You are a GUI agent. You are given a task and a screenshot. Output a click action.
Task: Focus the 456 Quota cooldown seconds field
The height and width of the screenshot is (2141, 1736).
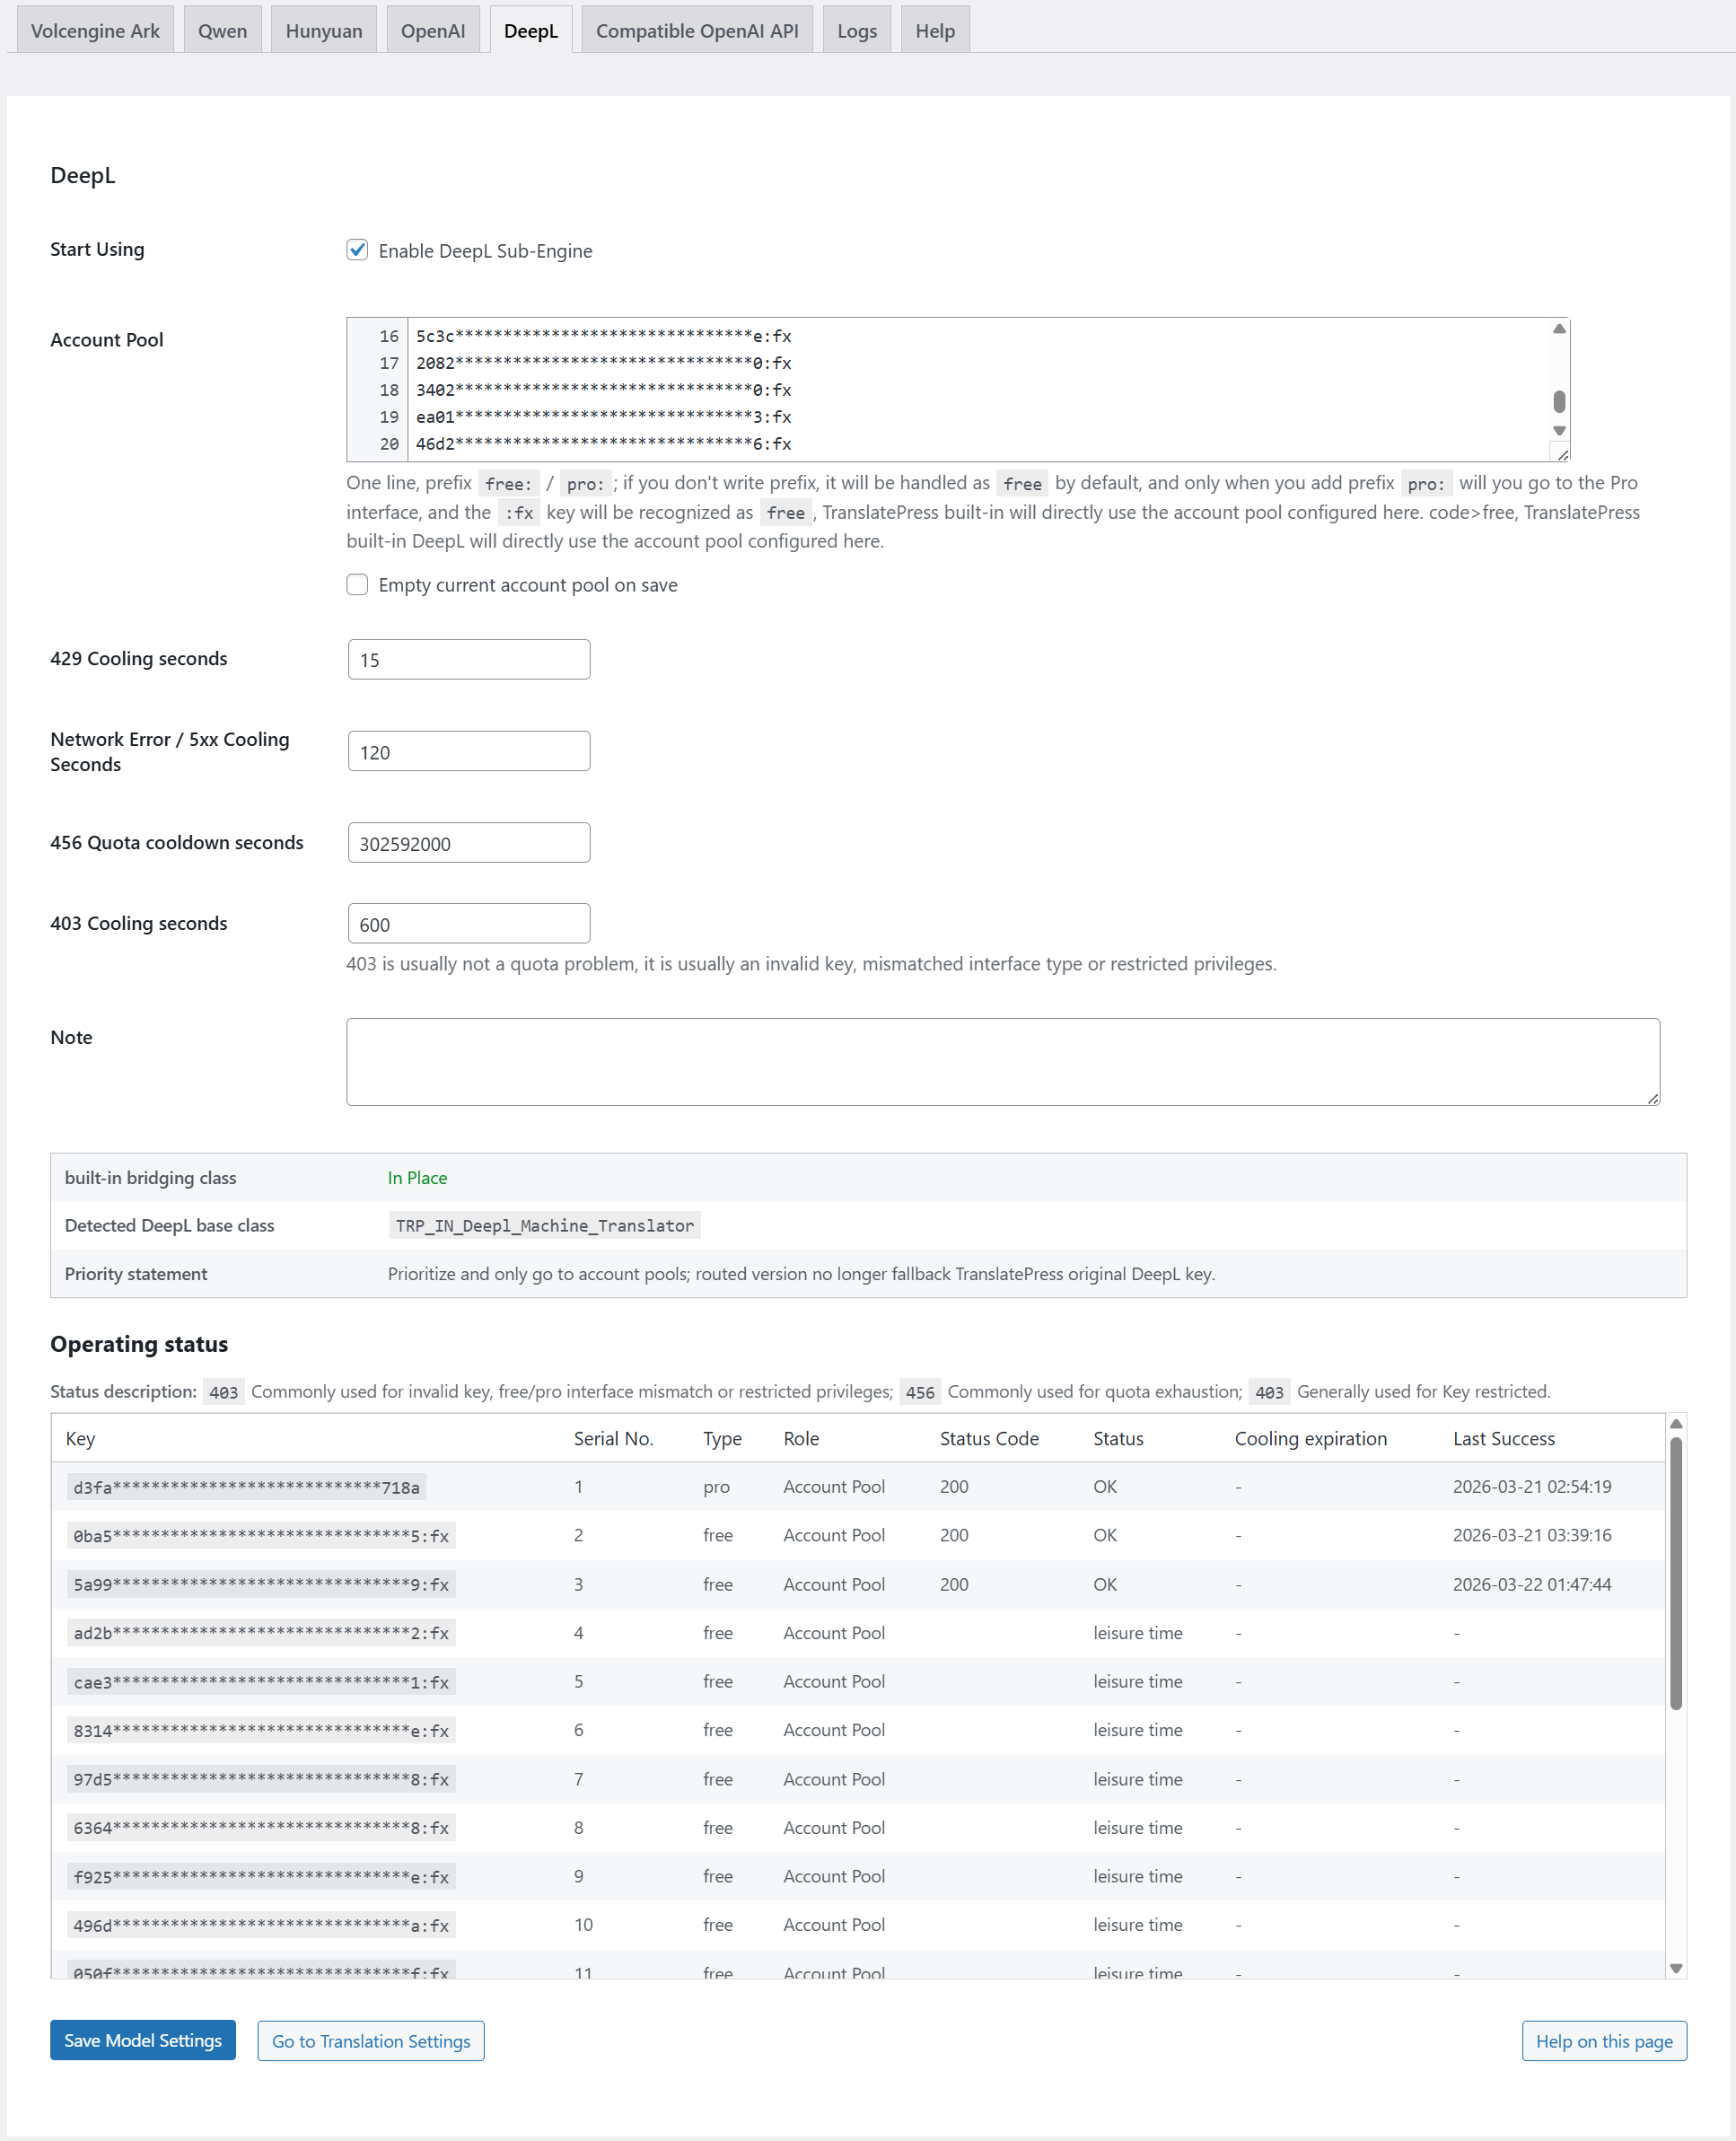469,843
